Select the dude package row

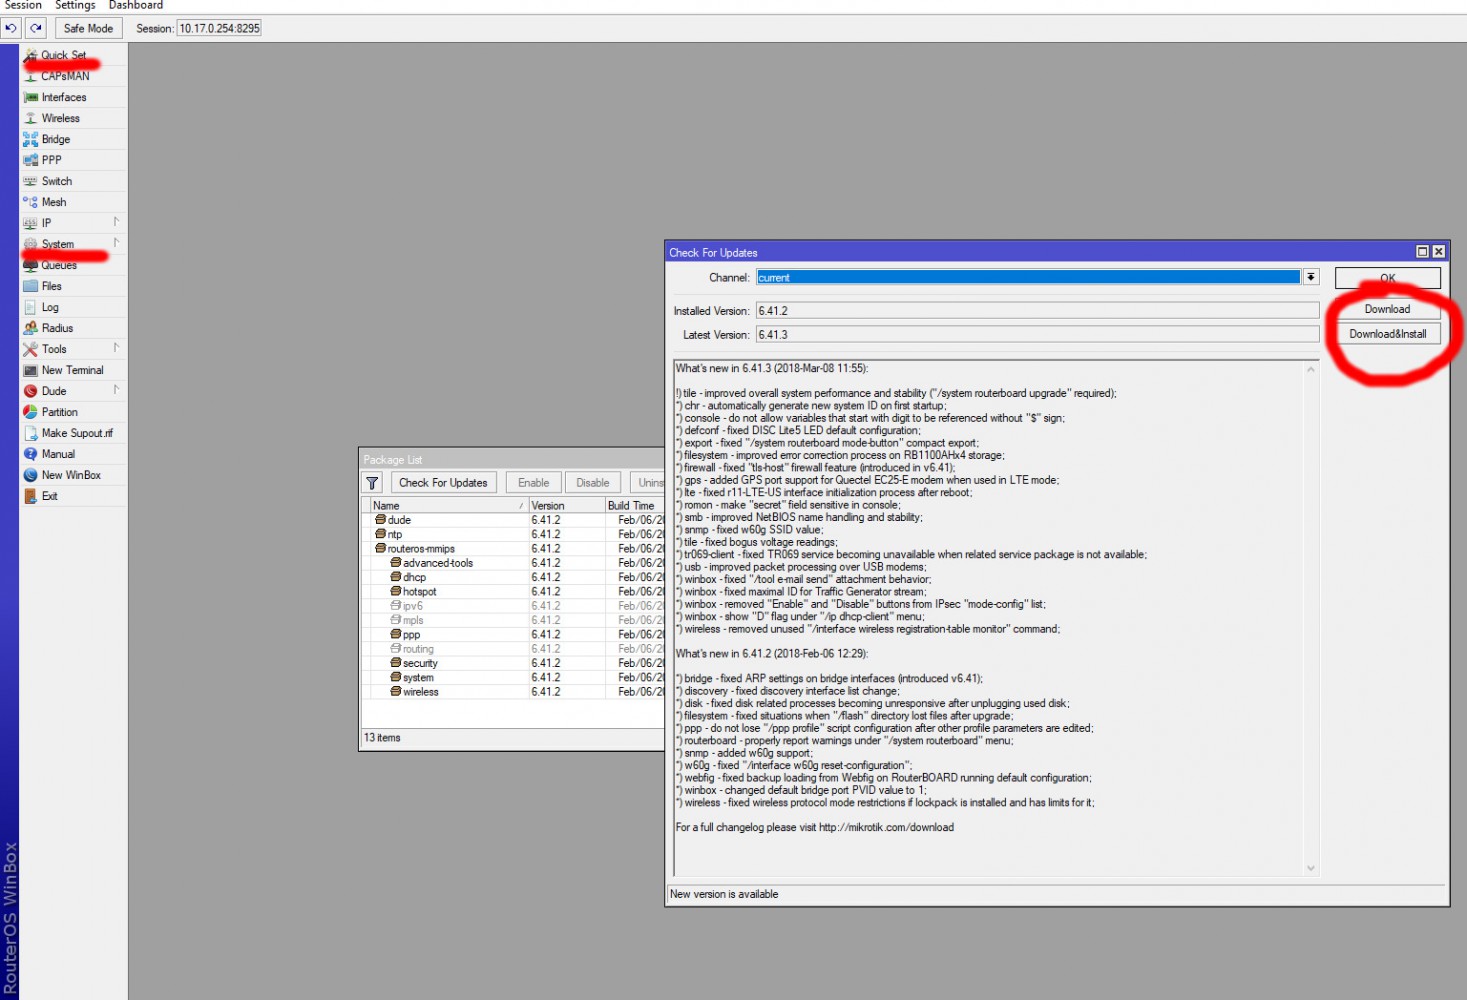pyautogui.click(x=514, y=520)
